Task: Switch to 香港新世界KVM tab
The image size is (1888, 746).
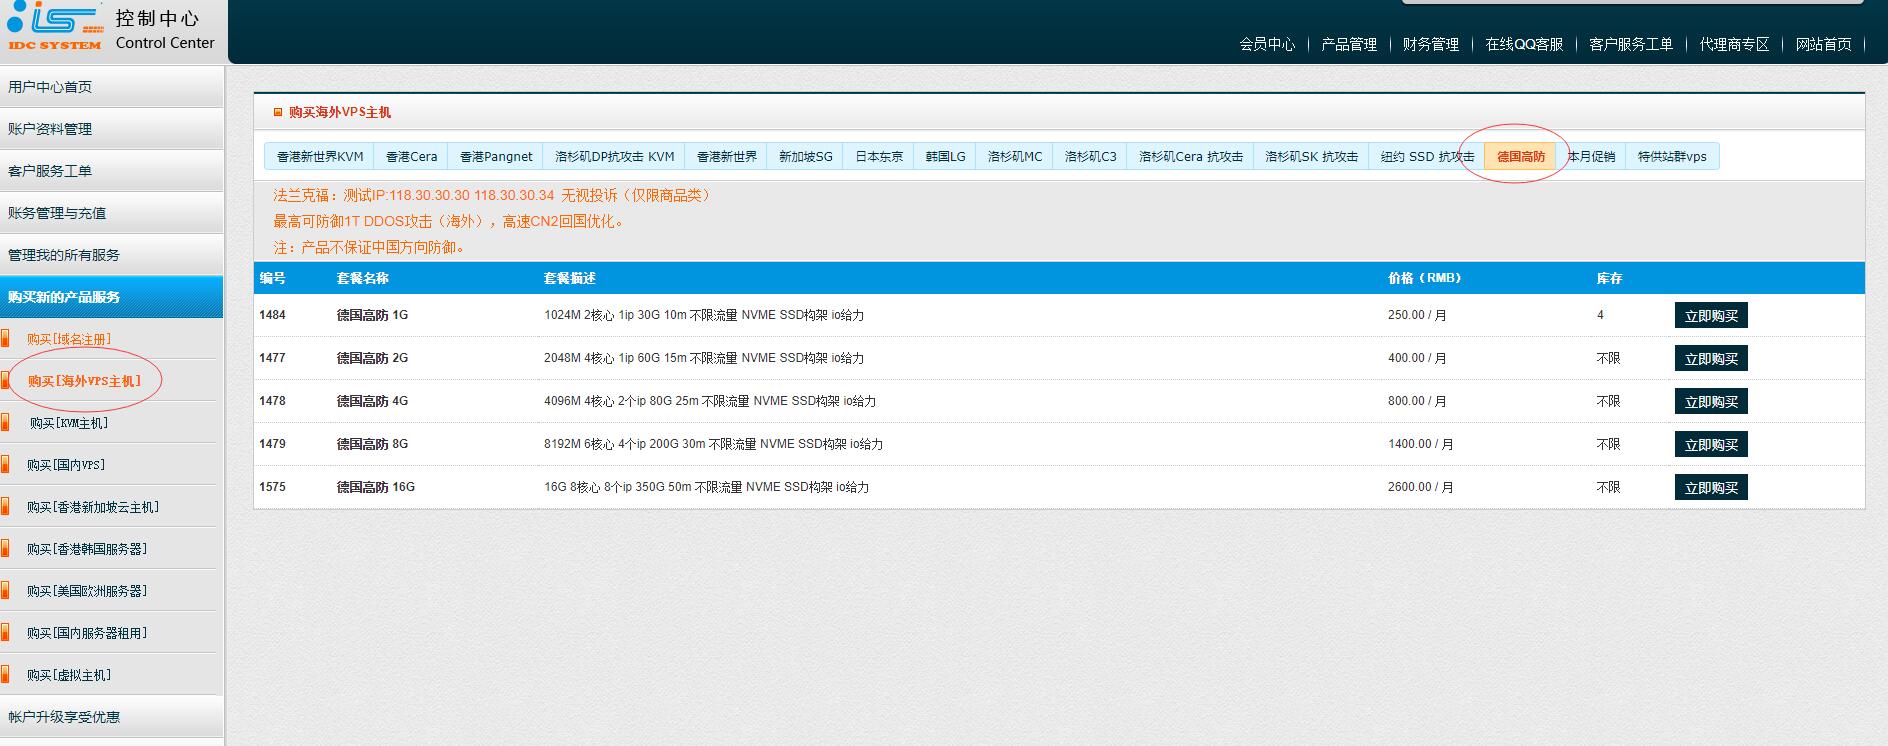Action: 320,157
